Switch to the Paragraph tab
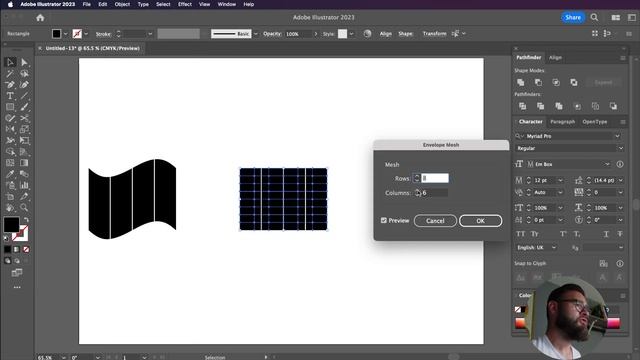 click(562, 122)
